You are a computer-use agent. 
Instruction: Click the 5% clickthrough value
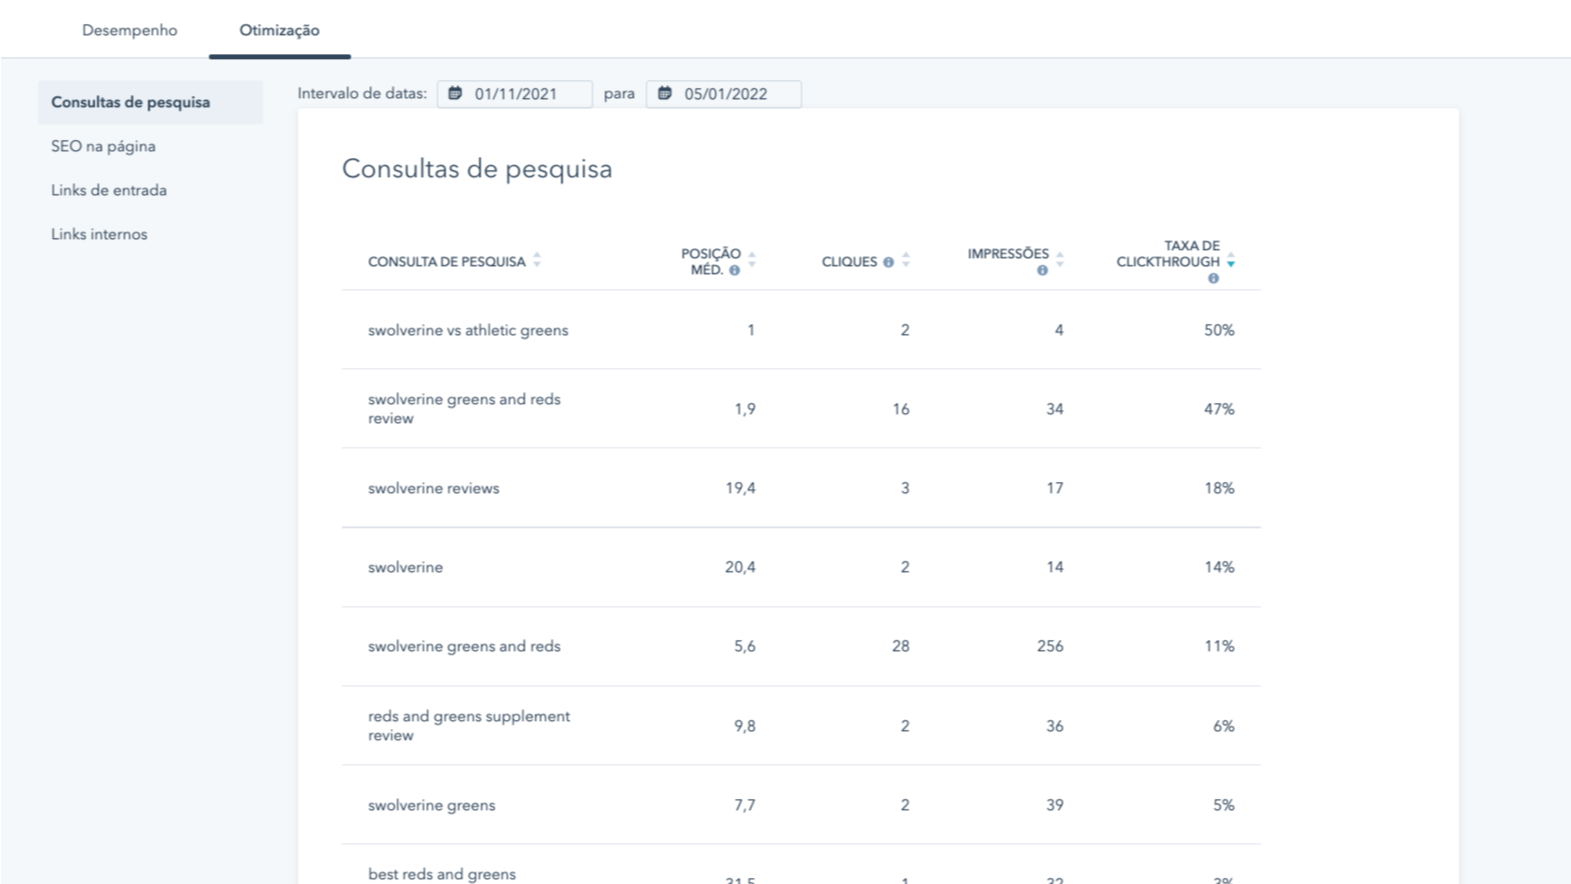click(1224, 805)
